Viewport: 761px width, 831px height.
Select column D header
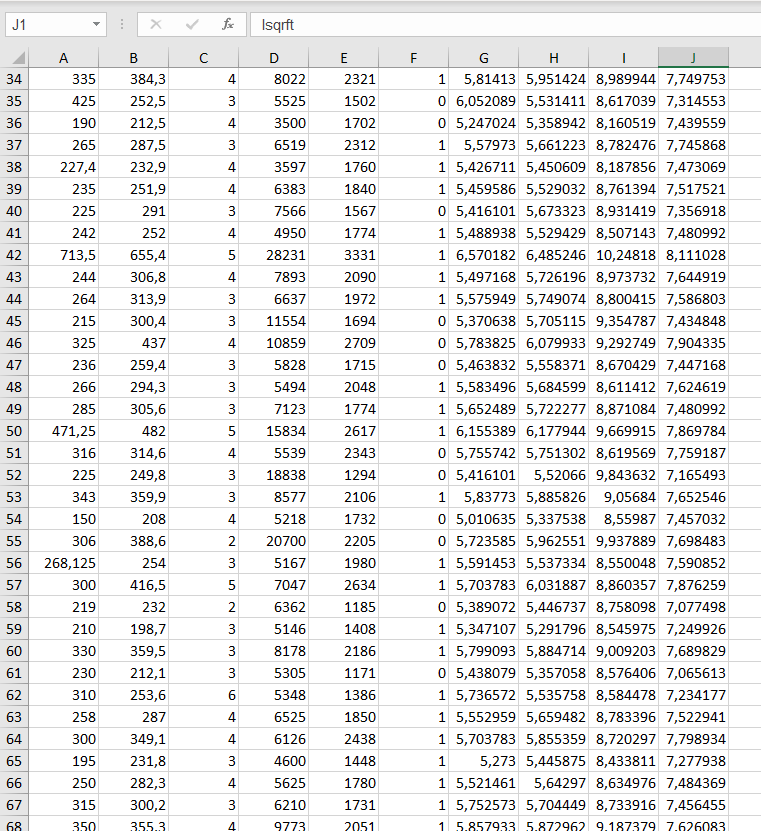273,58
